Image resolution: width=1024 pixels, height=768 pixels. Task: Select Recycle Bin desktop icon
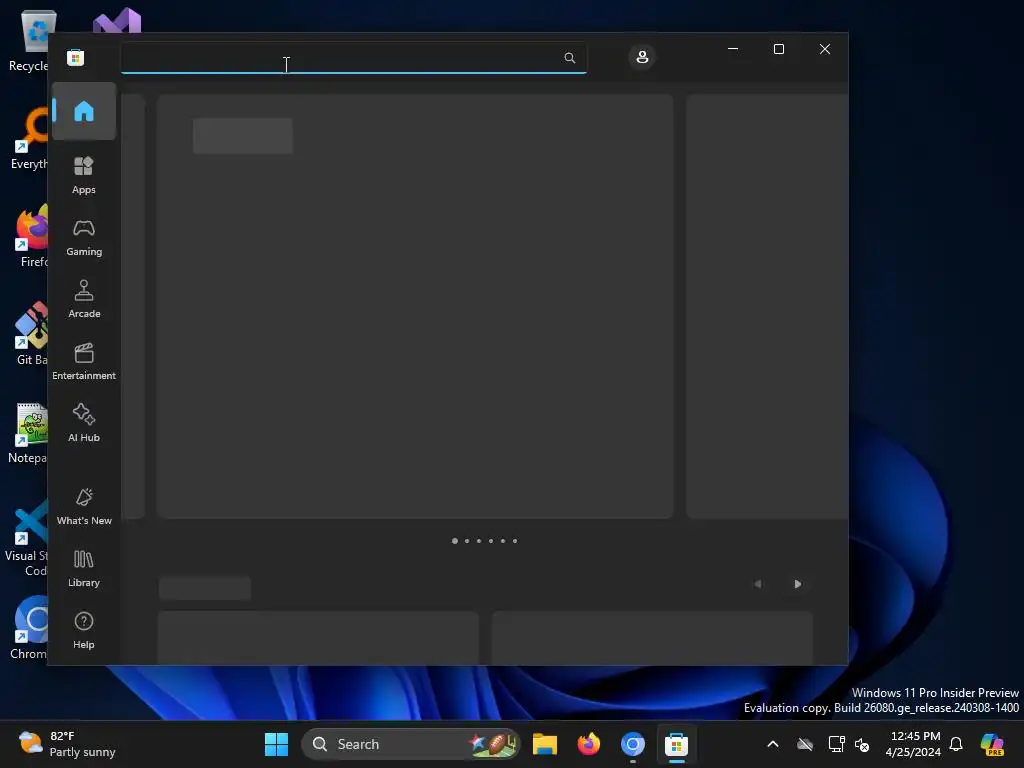coord(29,40)
